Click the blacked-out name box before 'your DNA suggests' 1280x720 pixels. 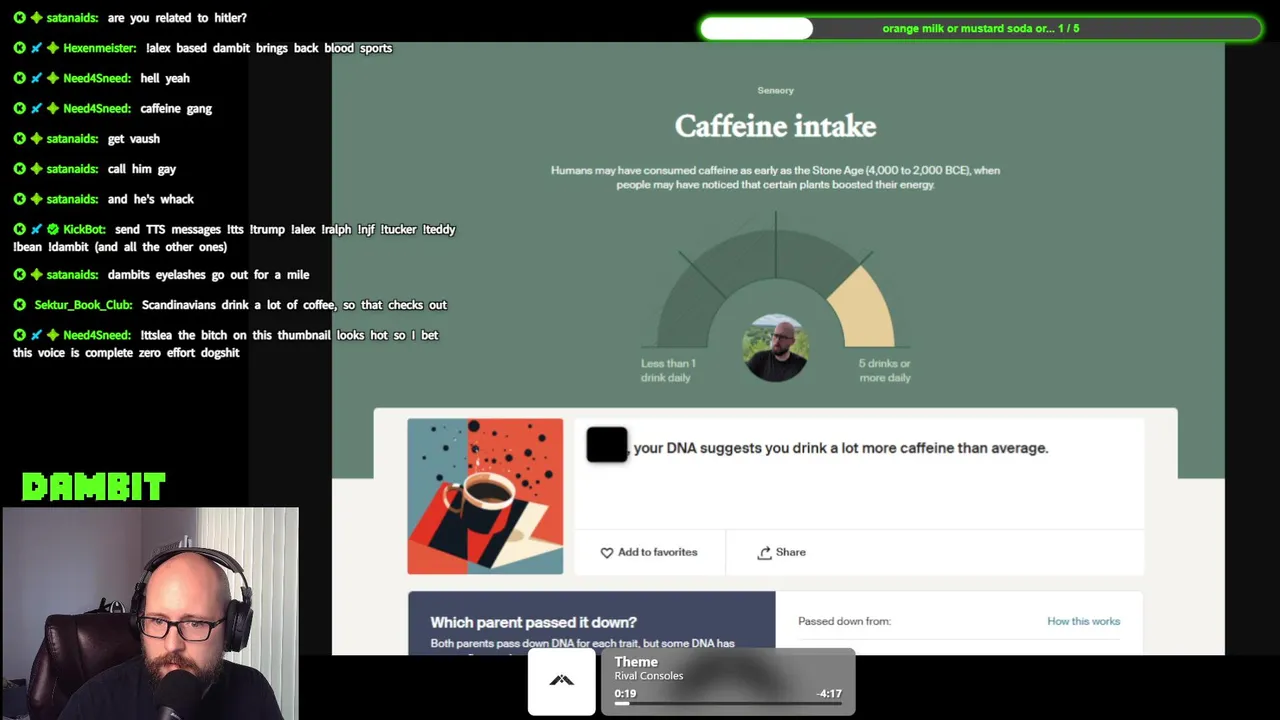pos(607,445)
